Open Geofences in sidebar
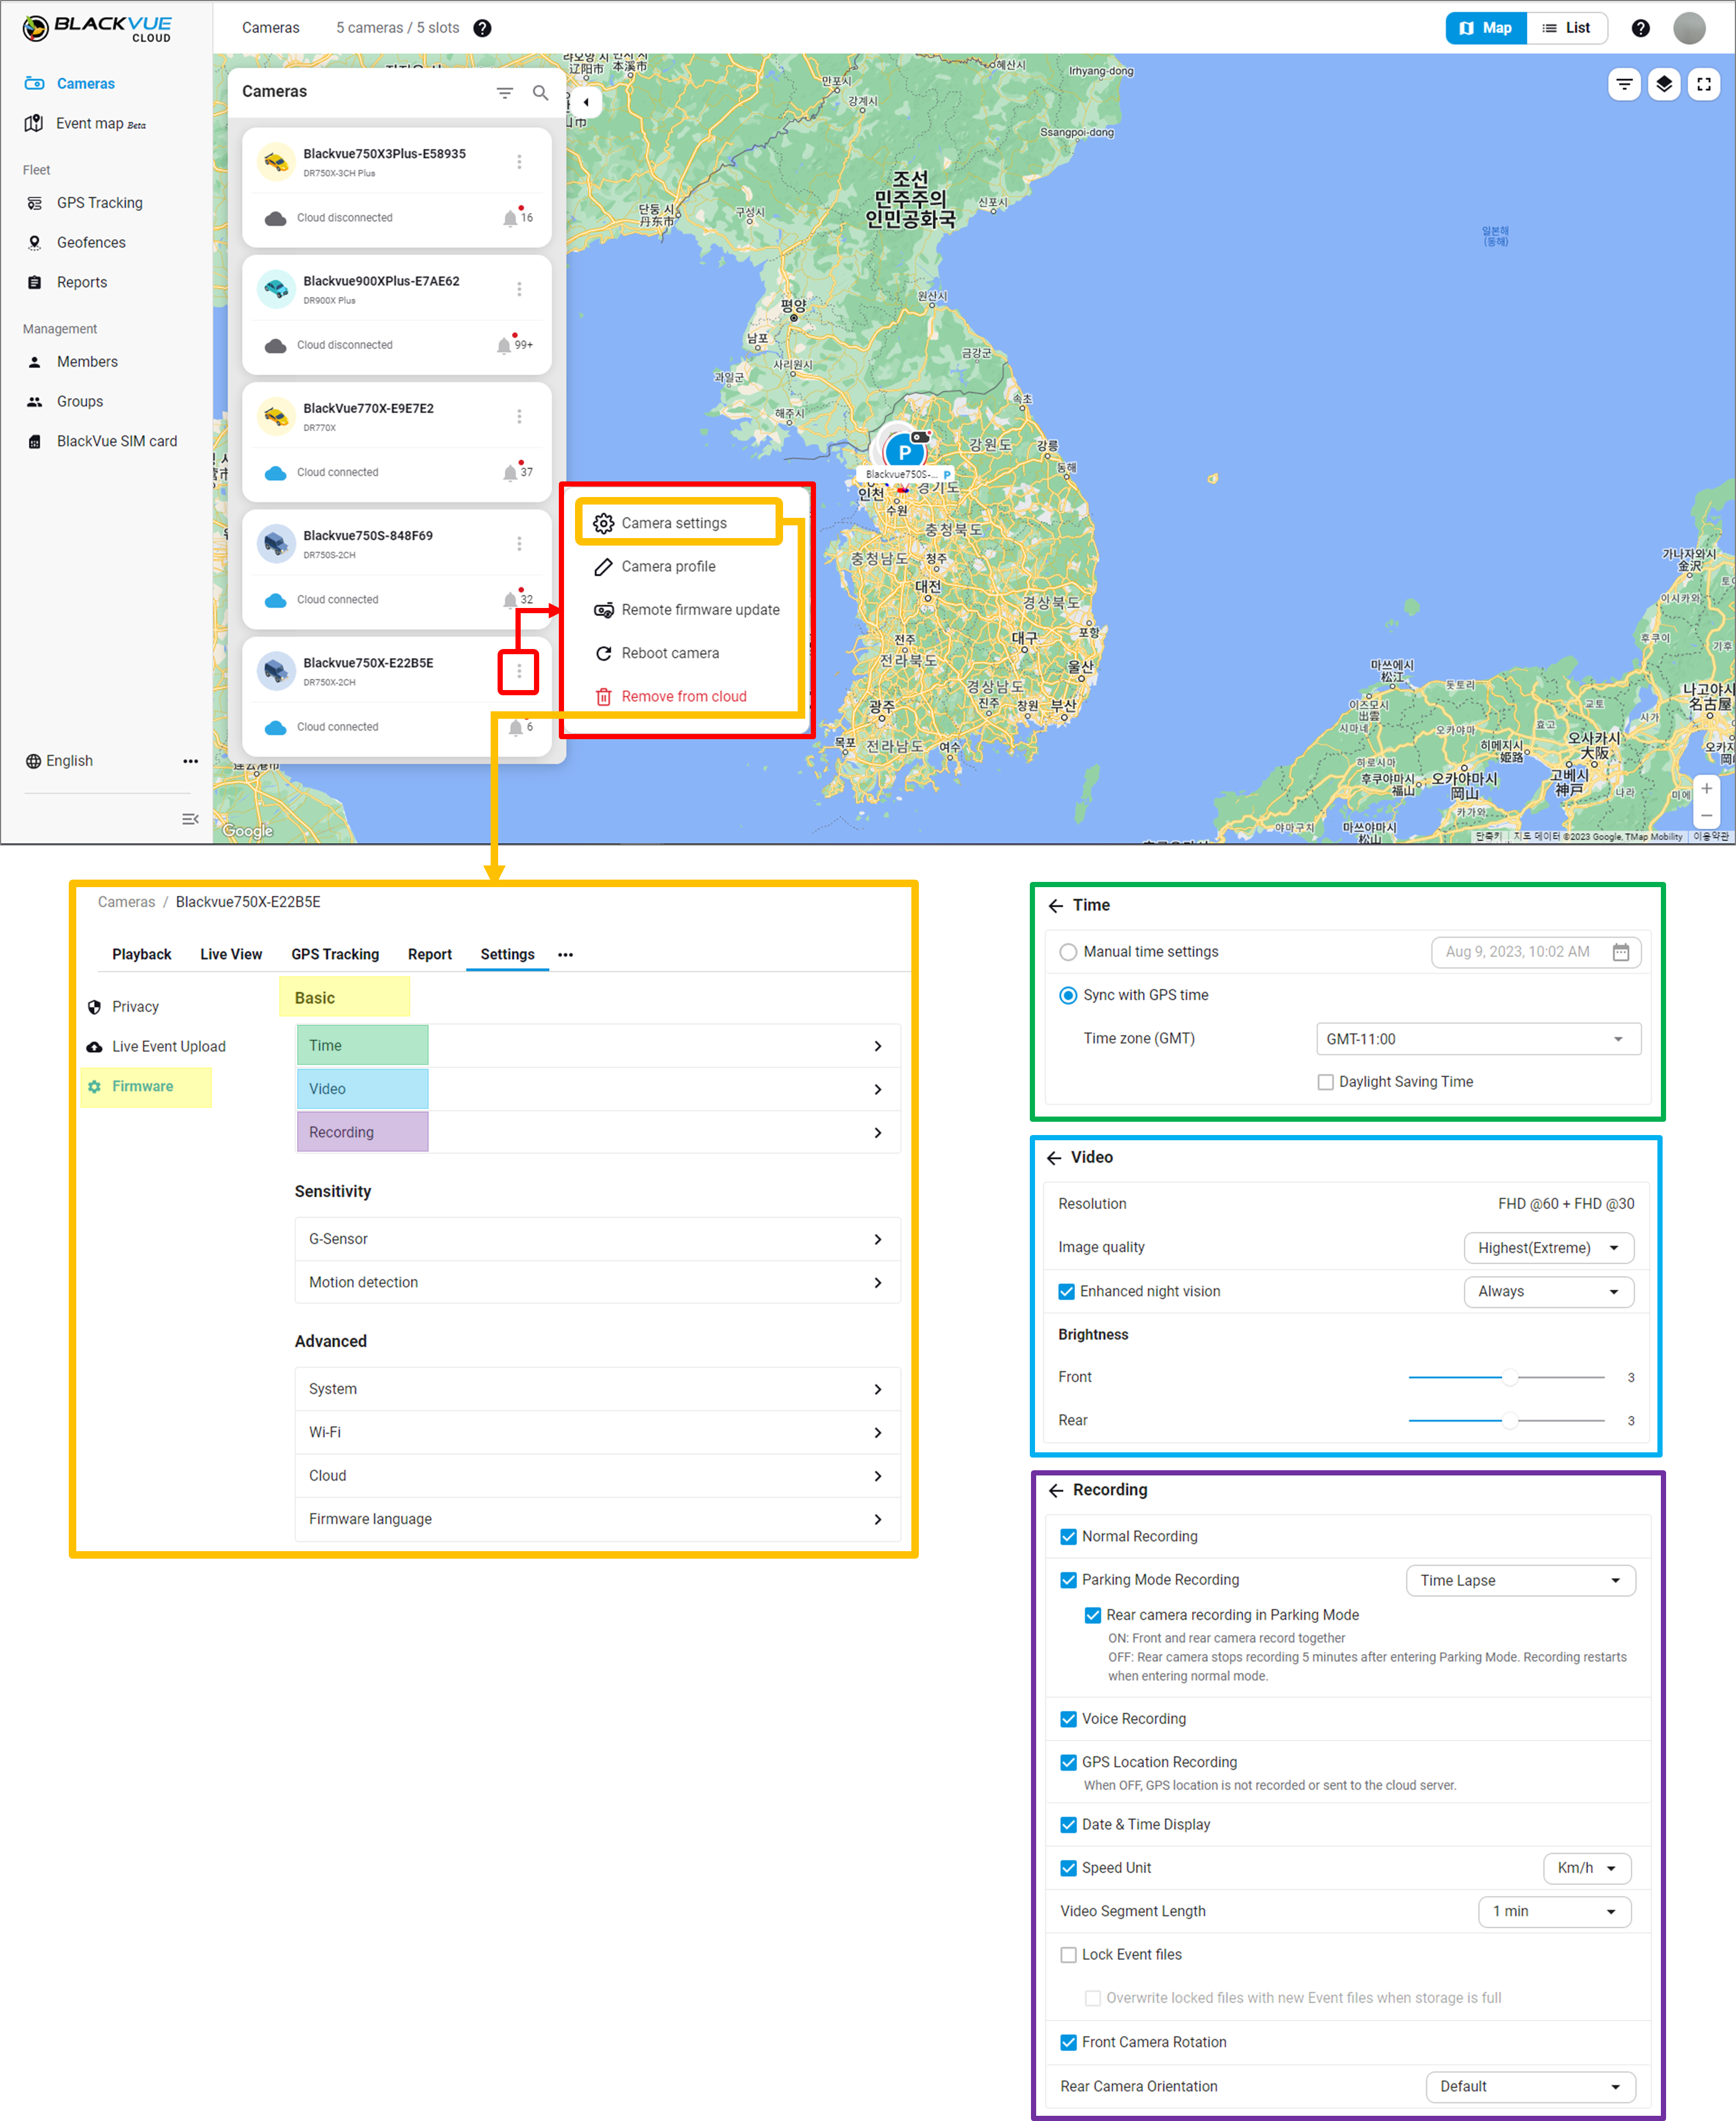The width and height of the screenshot is (1736, 2121). [x=91, y=243]
